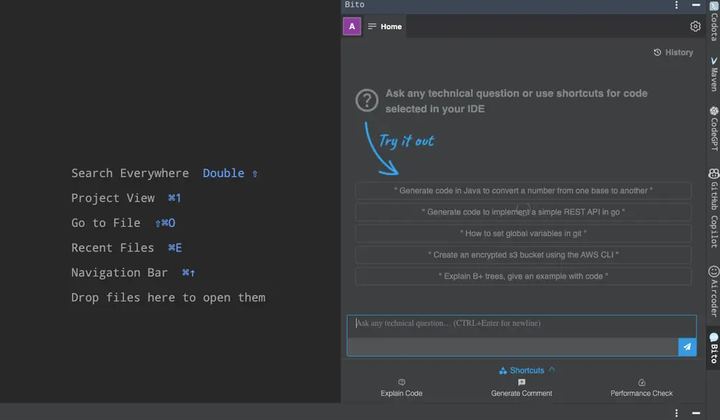Viewport: 720px width, 420px height.
Task: Open the CodeGPT tool window tab
Action: (714, 129)
